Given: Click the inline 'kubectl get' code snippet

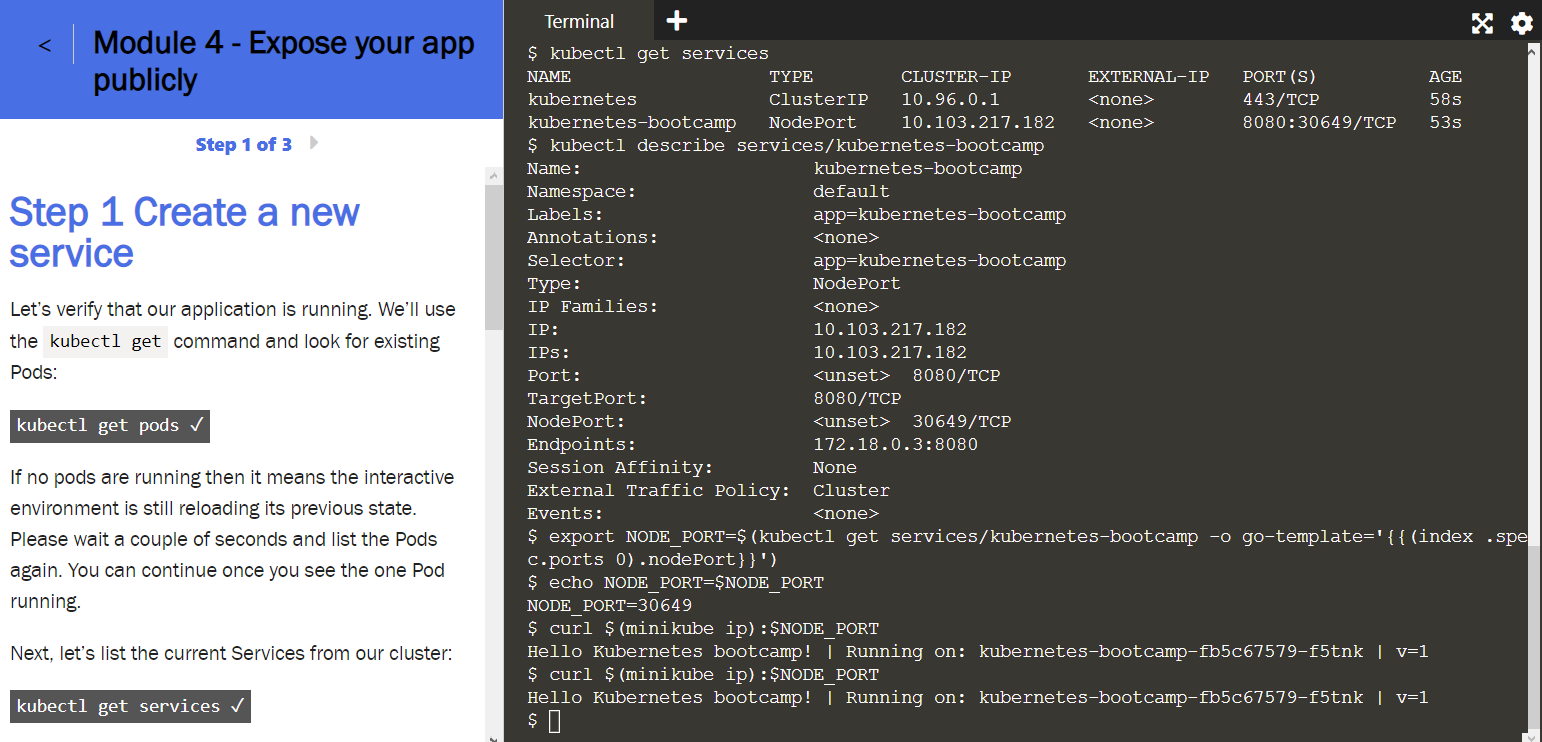Looking at the screenshot, I should (105, 341).
